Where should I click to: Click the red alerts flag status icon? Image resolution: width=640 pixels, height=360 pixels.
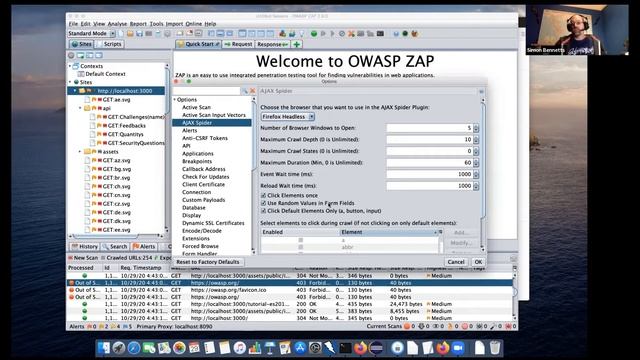point(90,327)
